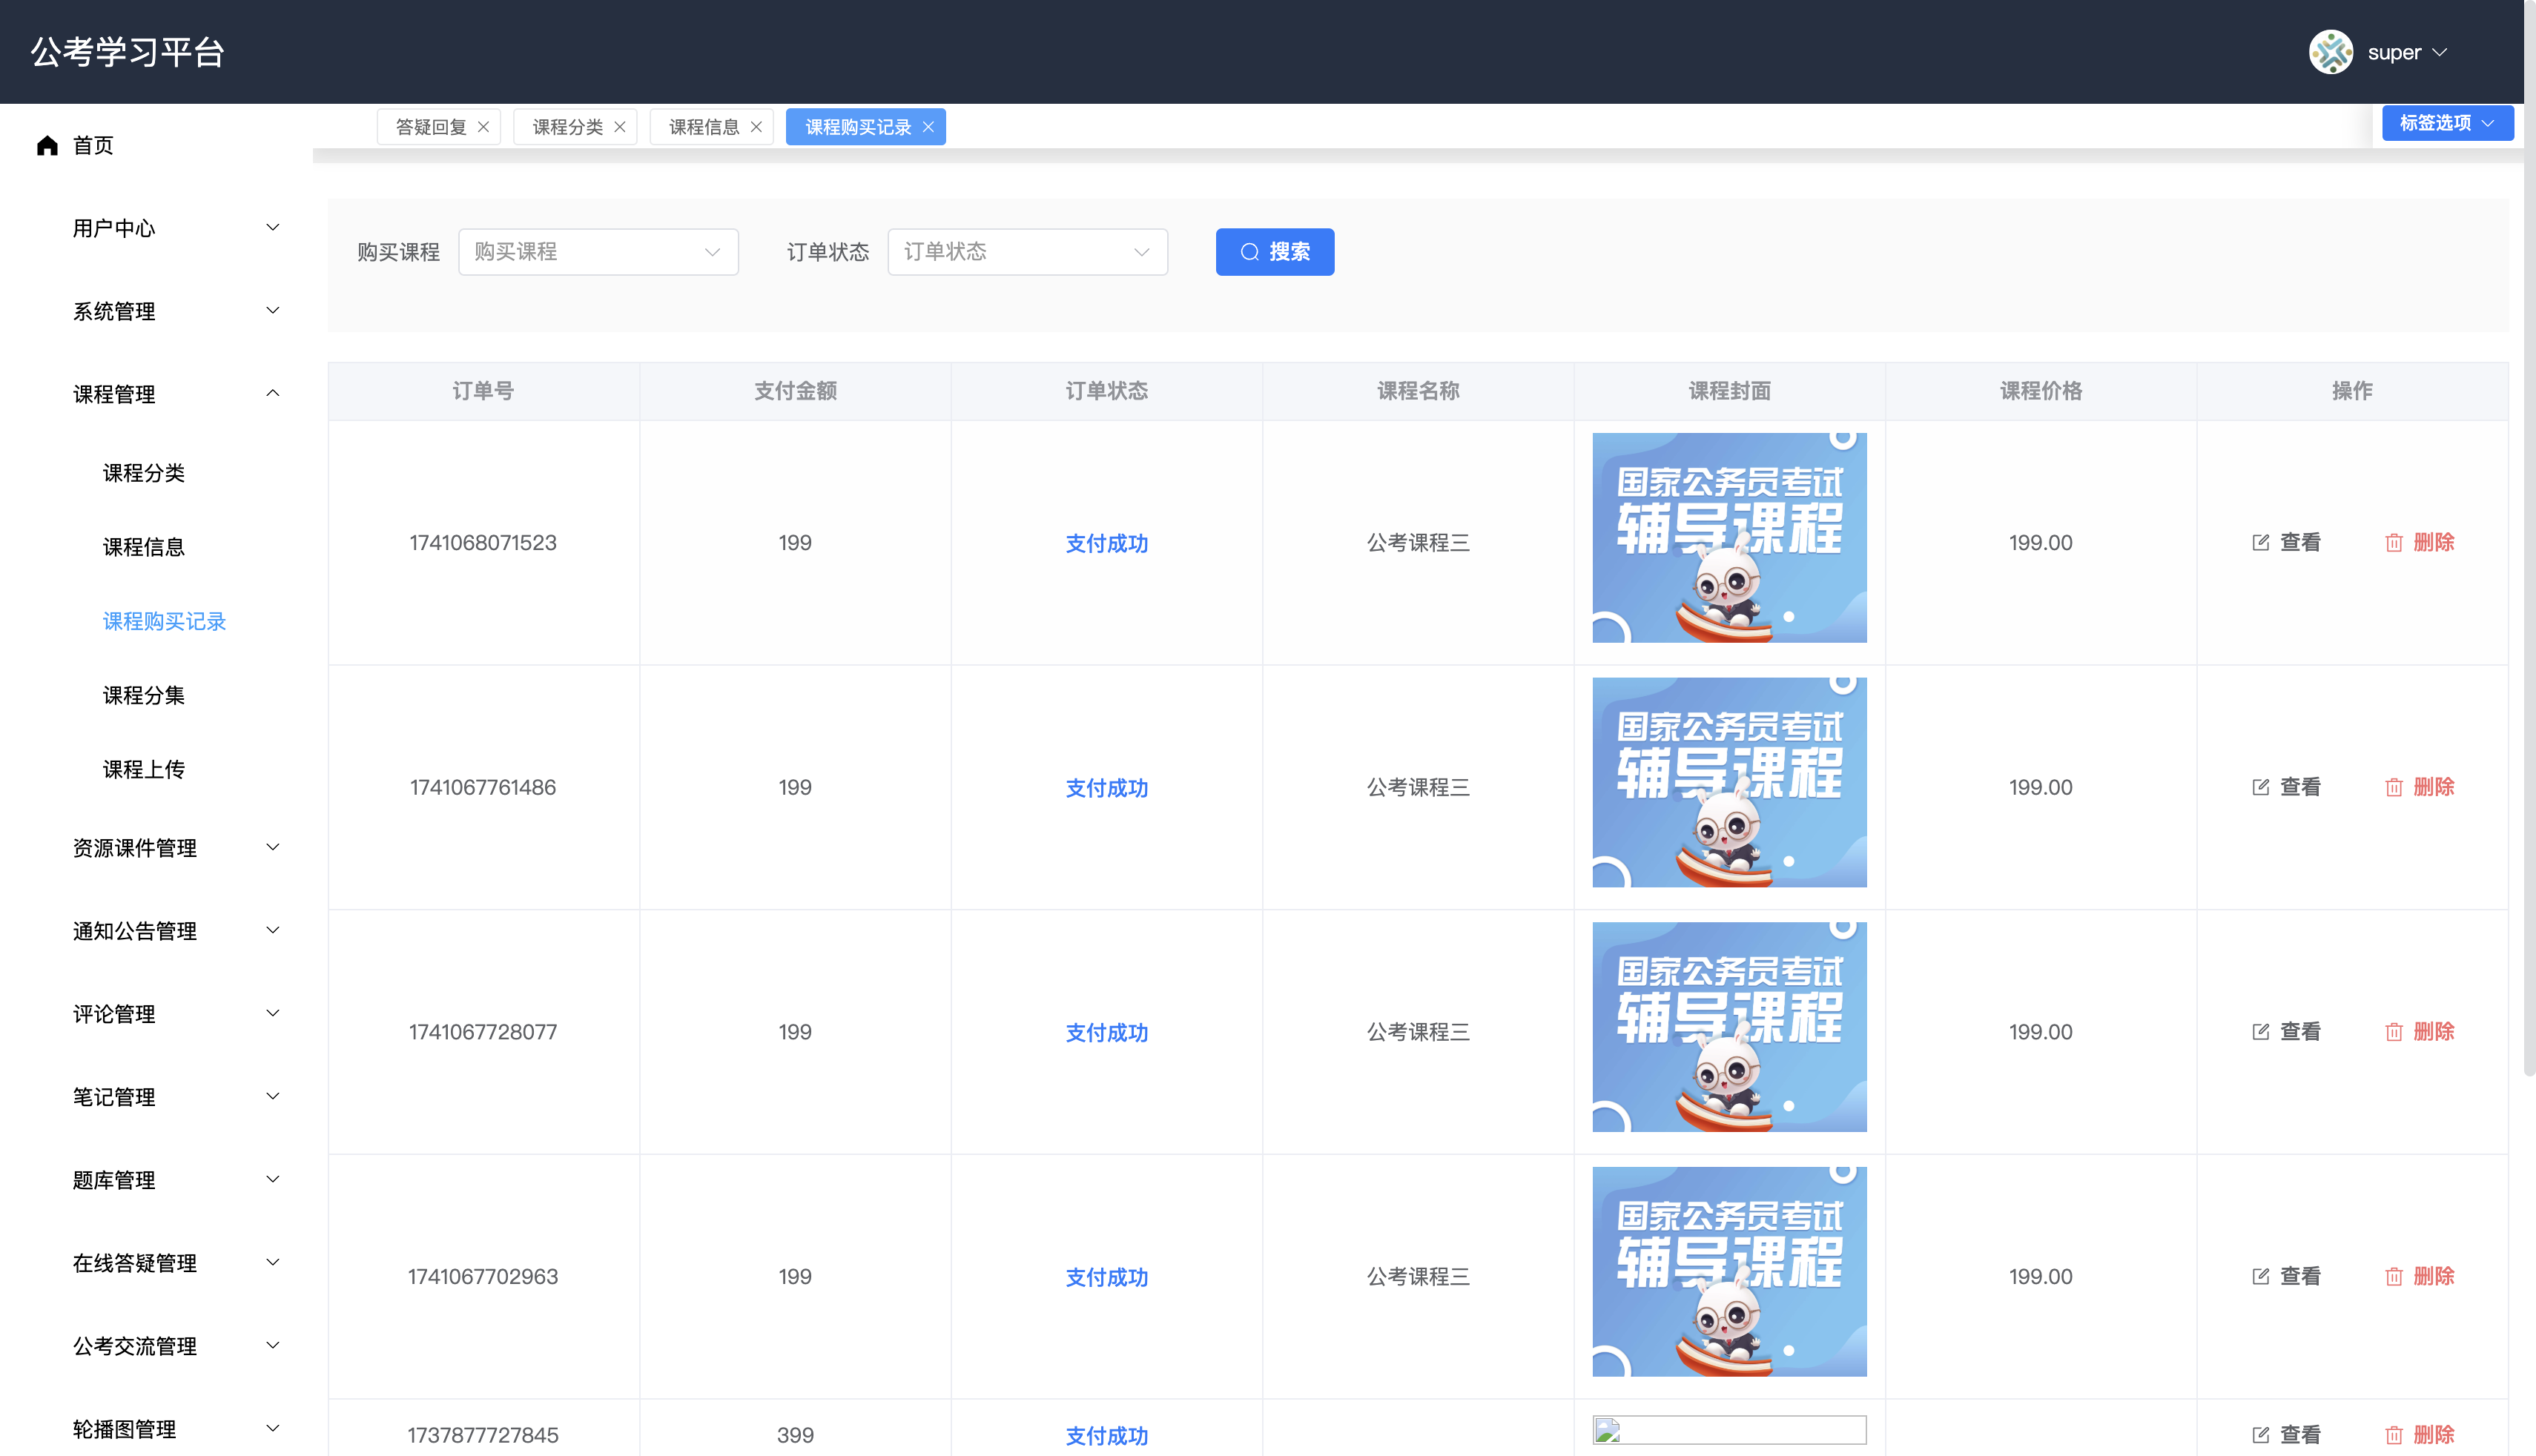Click the magnifier icon inside the 搜索 button
Screen dimensions: 2536x1456
pyautogui.click(x=1249, y=252)
